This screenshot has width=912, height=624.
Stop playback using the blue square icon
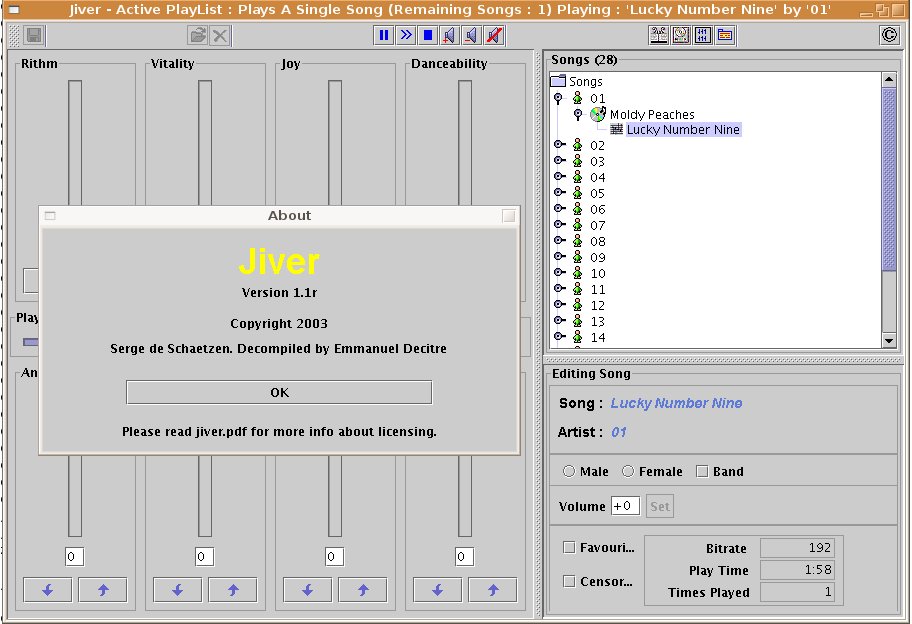pyautogui.click(x=427, y=36)
